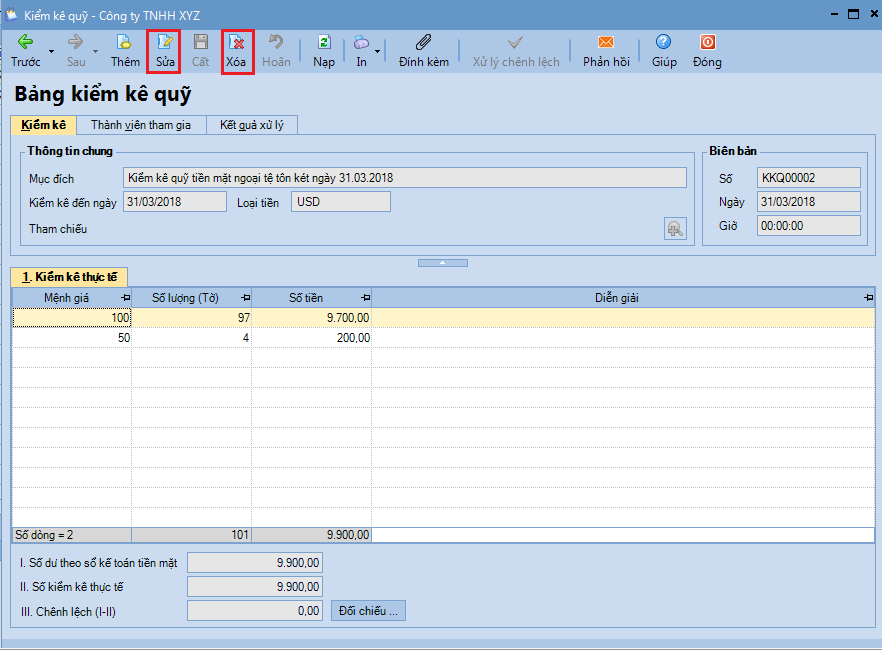Click the Đối chiếu ... button
Viewport: 882px width, 650px height.
pyautogui.click(x=368, y=611)
